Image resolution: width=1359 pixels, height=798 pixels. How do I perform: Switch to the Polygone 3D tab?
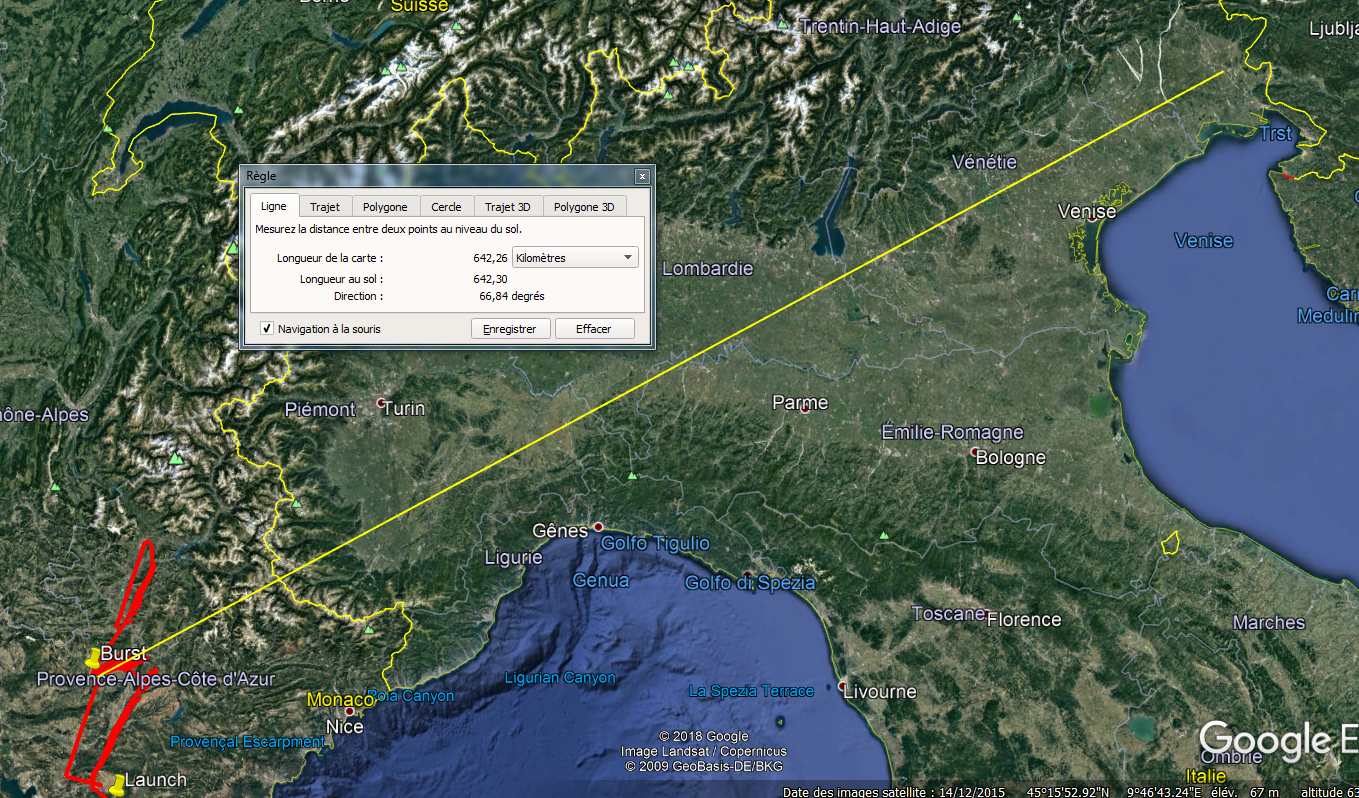[x=584, y=207]
